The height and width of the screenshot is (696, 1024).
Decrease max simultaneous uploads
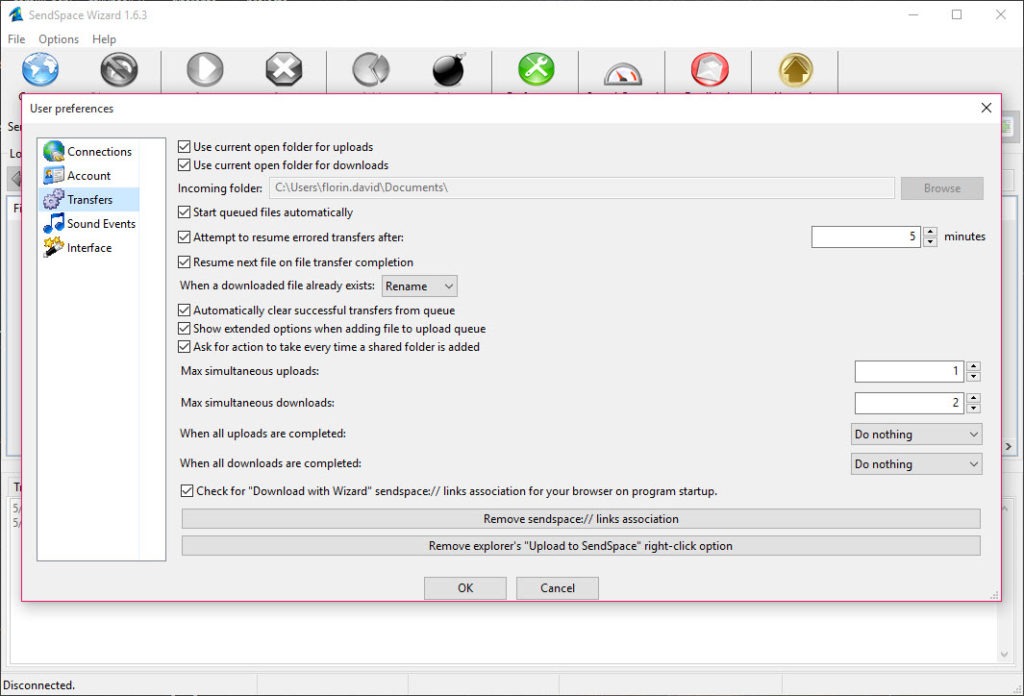pyautogui.click(x=973, y=377)
